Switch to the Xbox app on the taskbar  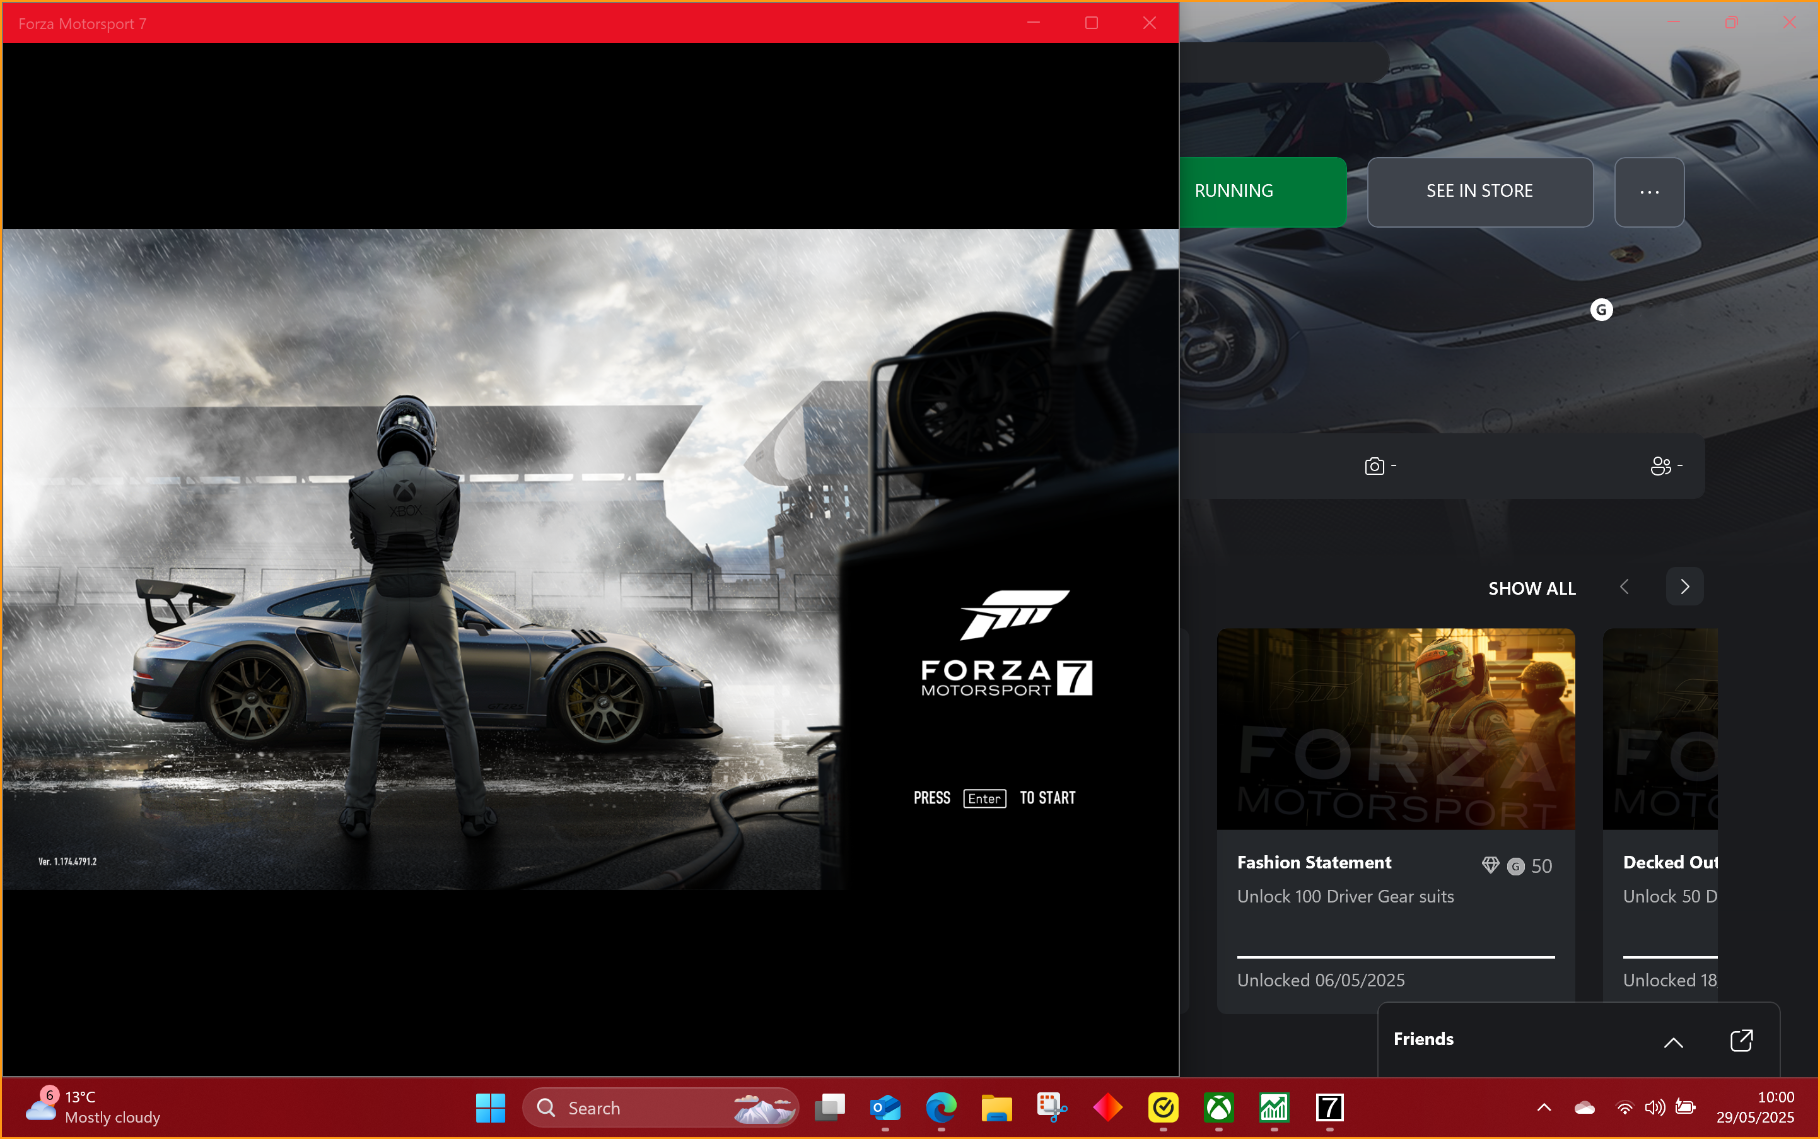1218,1108
